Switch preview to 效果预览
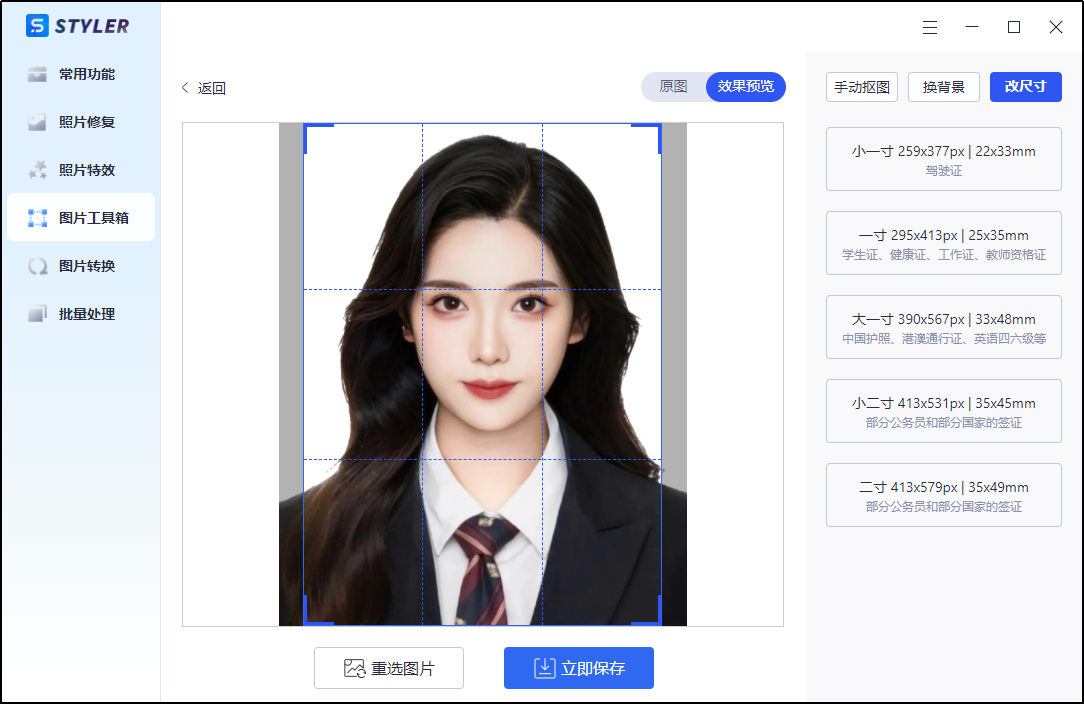This screenshot has height=705, width=1084. (746, 86)
